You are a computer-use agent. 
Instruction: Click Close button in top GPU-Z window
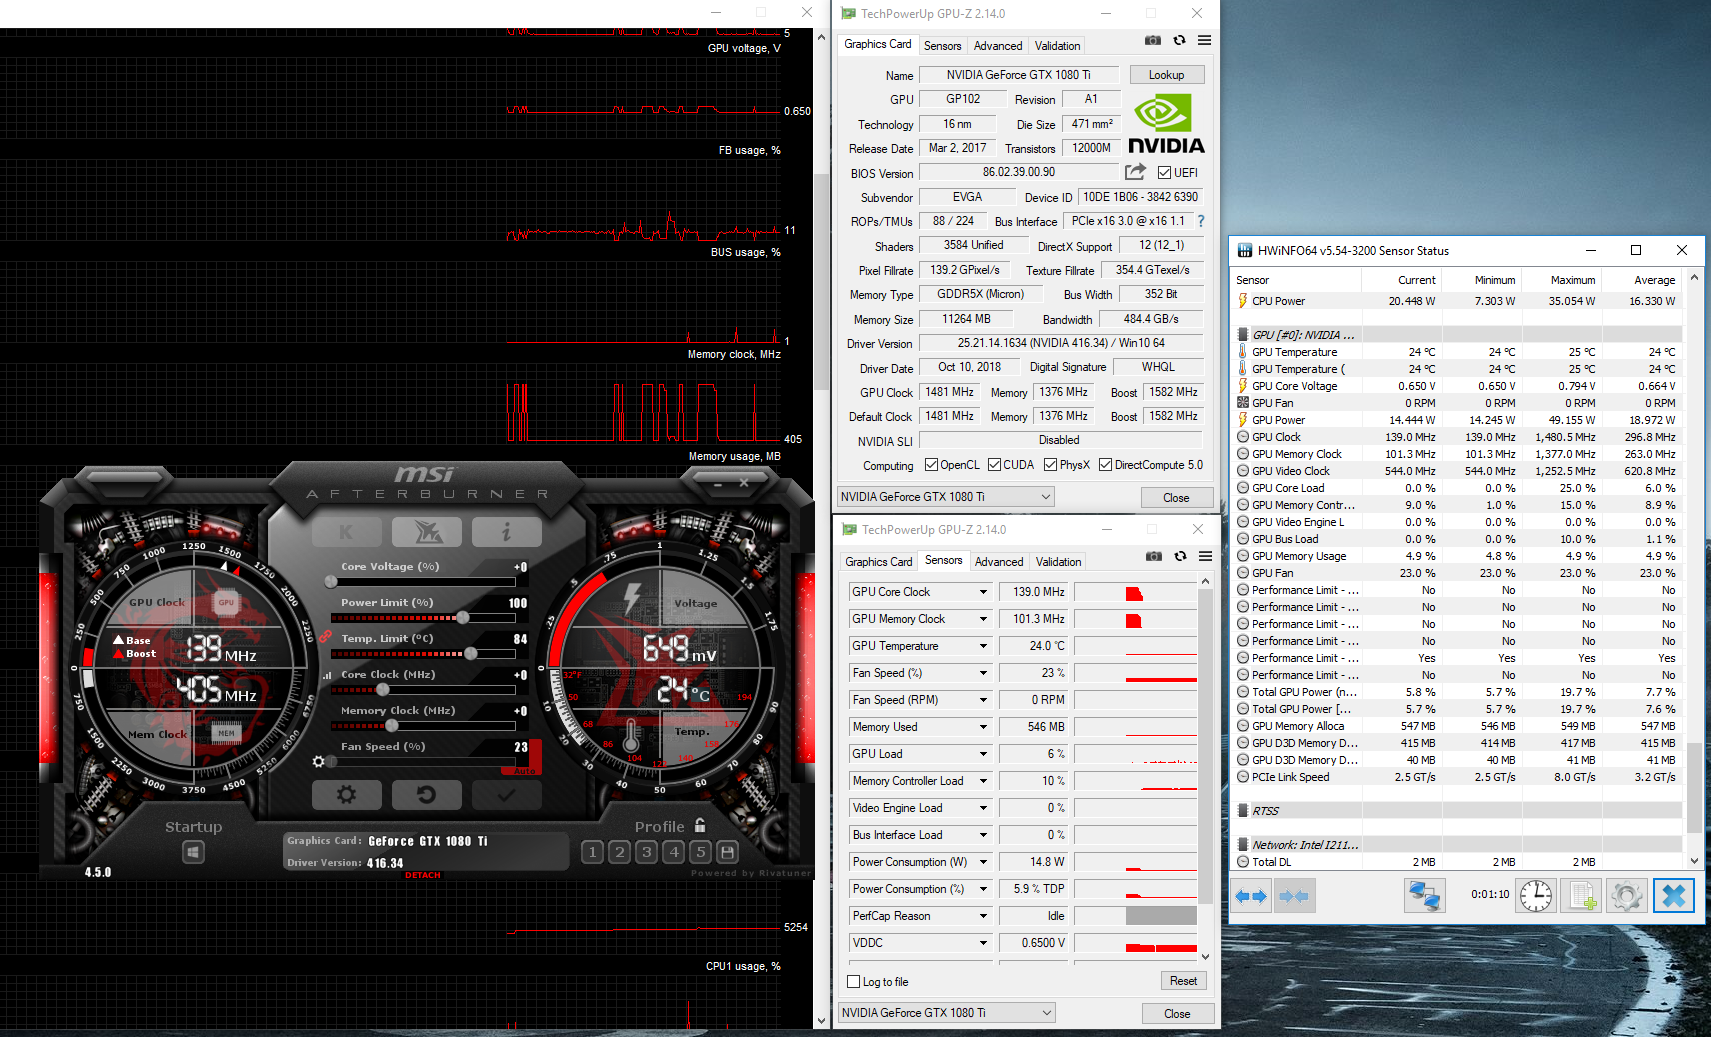click(1176, 497)
